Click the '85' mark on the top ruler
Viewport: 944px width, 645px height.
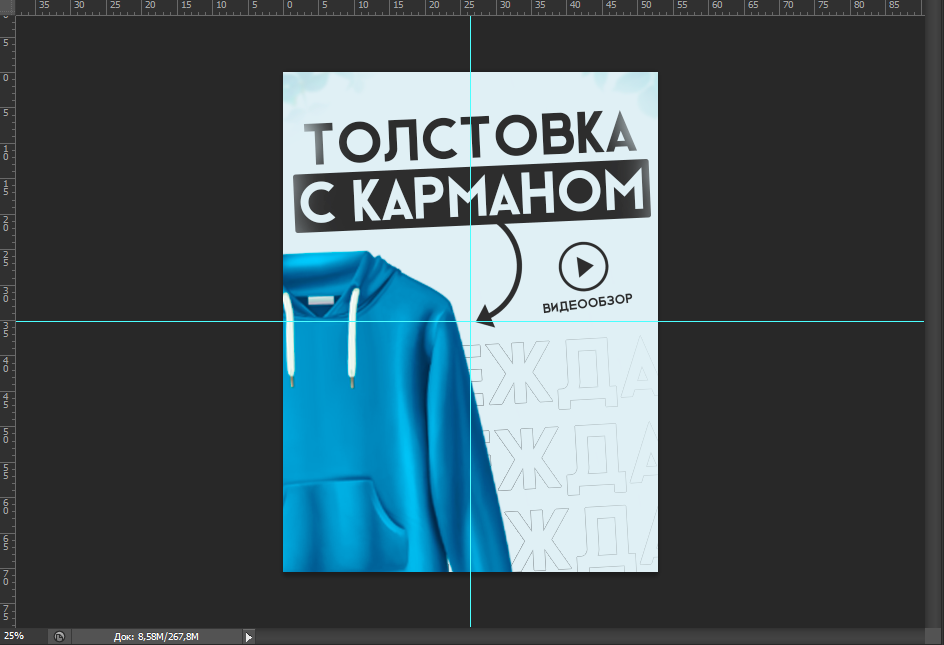[894, 5]
